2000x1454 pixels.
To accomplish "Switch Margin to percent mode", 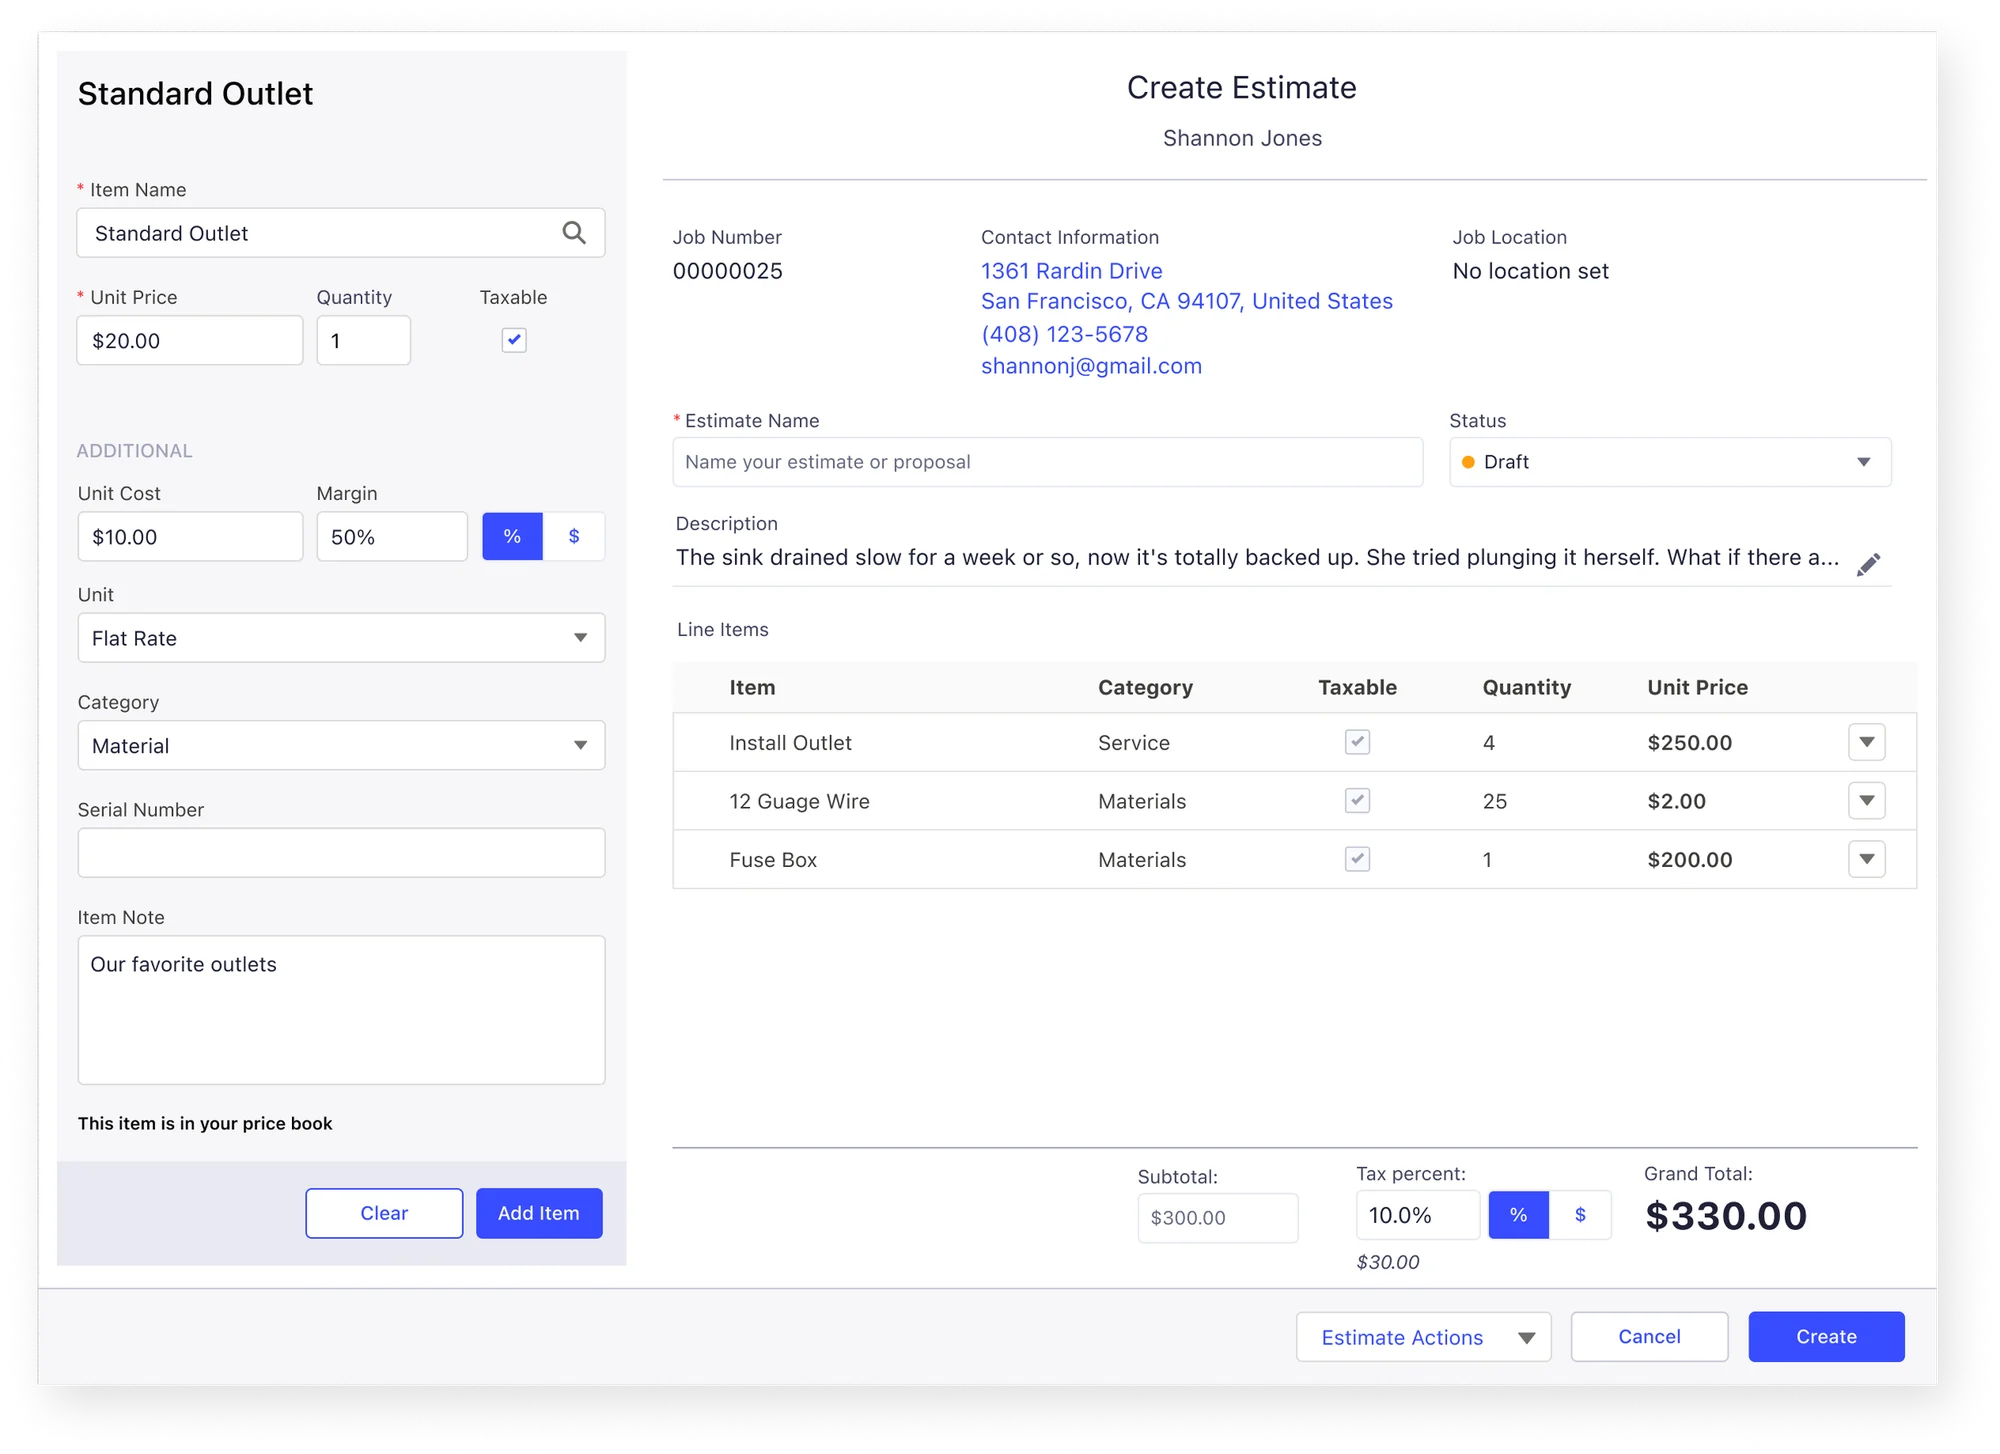I will (512, 536).
